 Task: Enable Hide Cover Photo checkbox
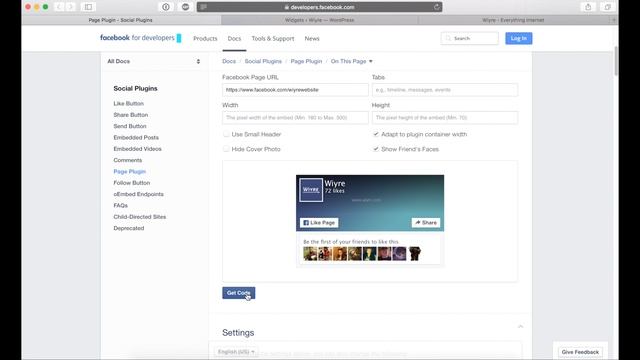tap(226, 149)
